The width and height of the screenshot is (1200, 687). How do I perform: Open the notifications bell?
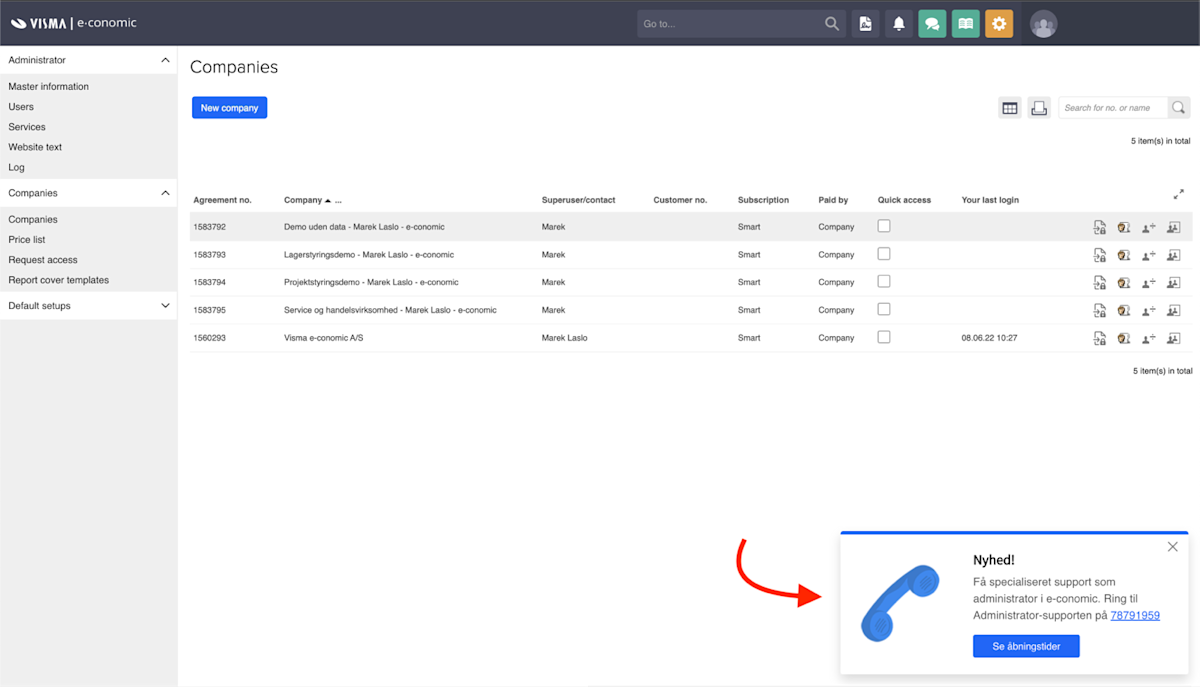tap(899, 24)
